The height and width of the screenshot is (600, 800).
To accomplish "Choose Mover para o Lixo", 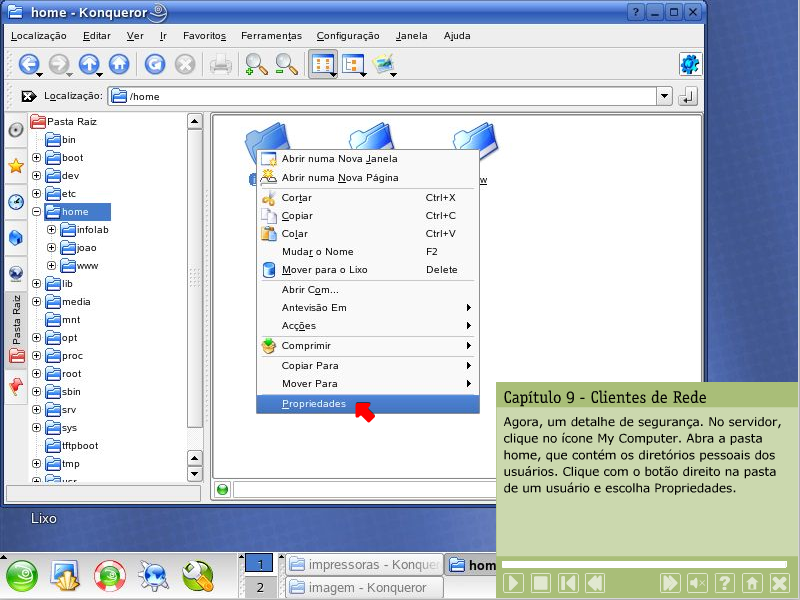I will tap(324, 269).
